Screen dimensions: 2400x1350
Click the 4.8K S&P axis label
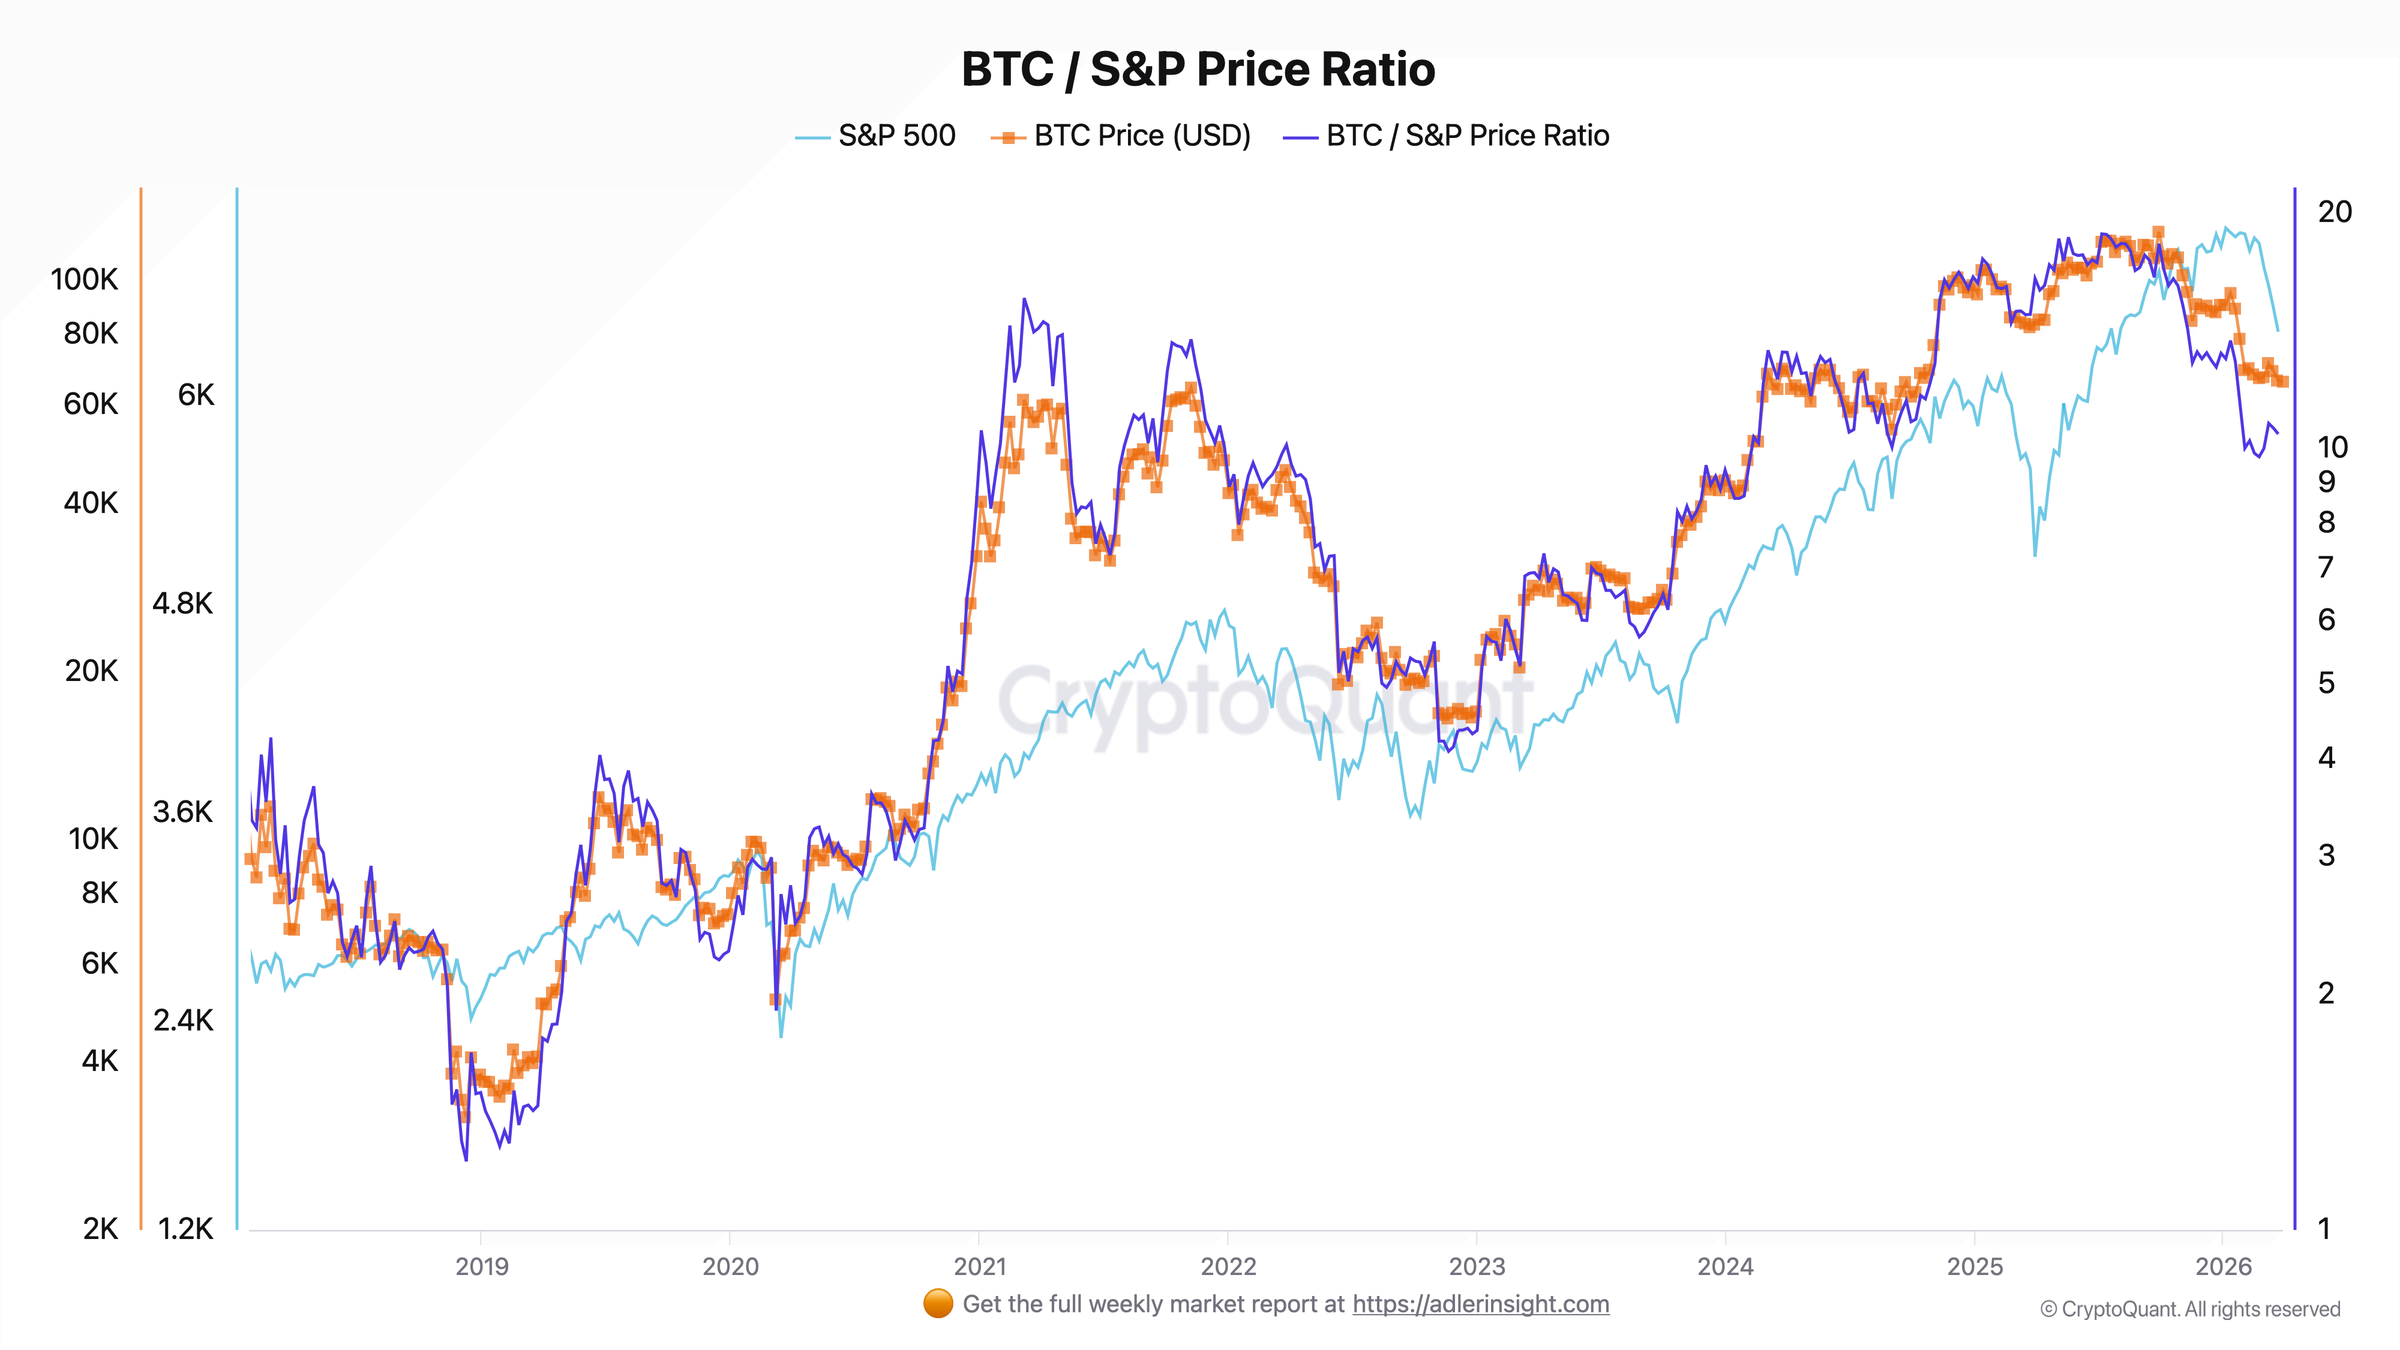tap(183, 603)
